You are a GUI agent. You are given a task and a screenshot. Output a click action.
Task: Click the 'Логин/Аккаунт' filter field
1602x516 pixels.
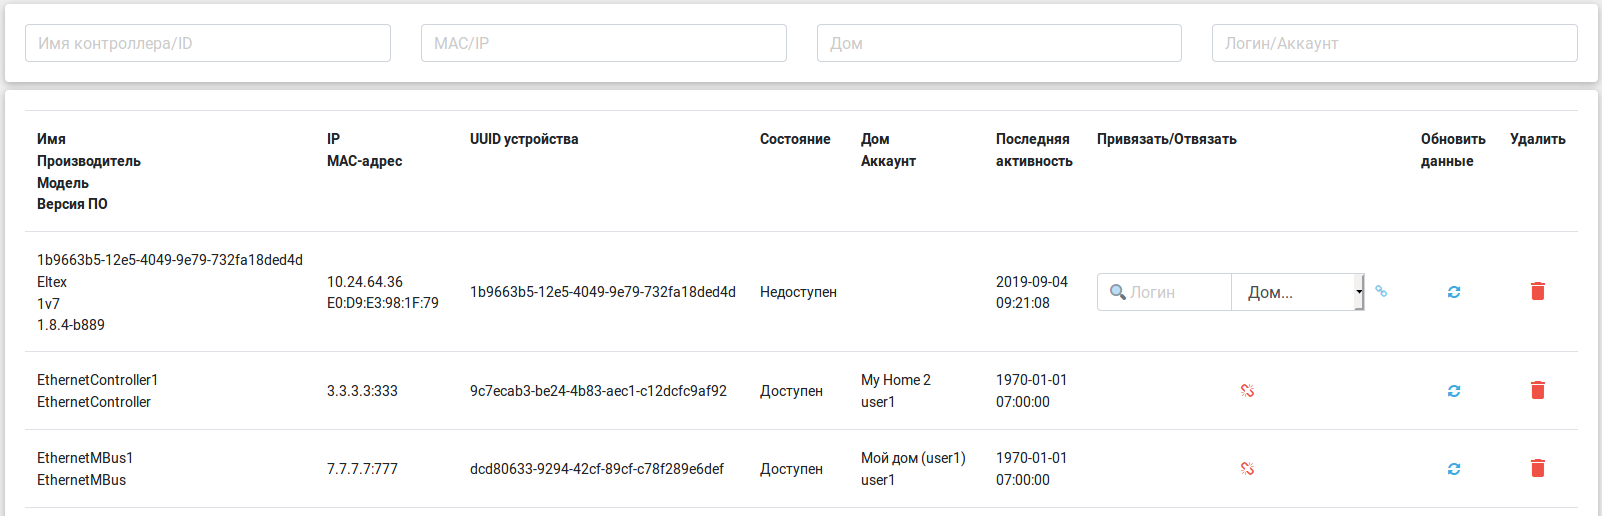click(x=1394, y=43)
